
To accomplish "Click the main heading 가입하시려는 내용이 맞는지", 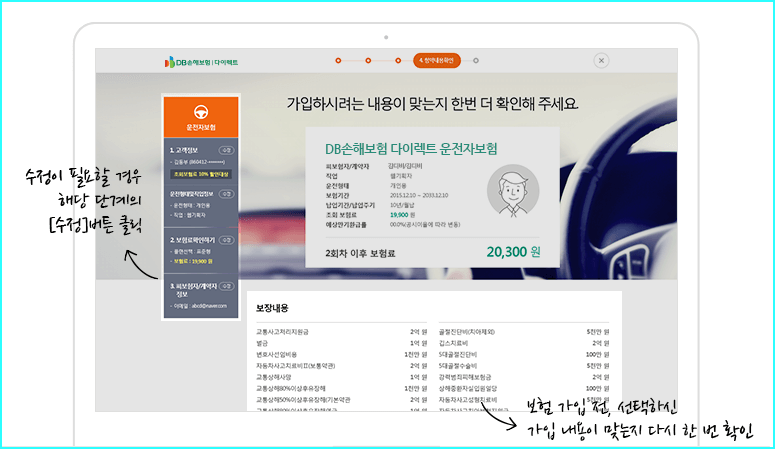I will tap(432, 104).
